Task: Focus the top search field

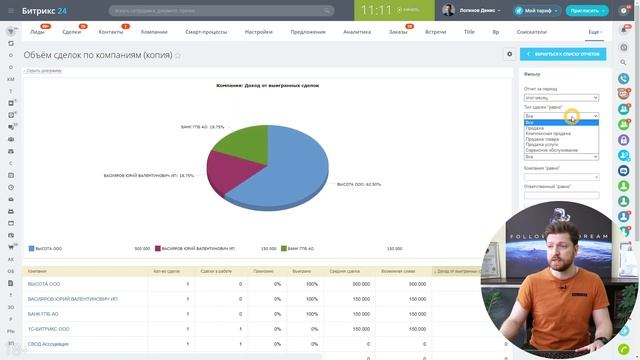Action: 221,11
